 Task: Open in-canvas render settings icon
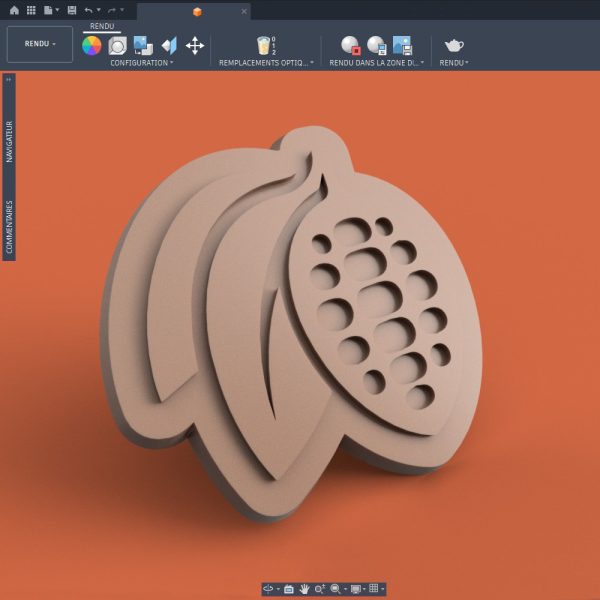(377, 46)
